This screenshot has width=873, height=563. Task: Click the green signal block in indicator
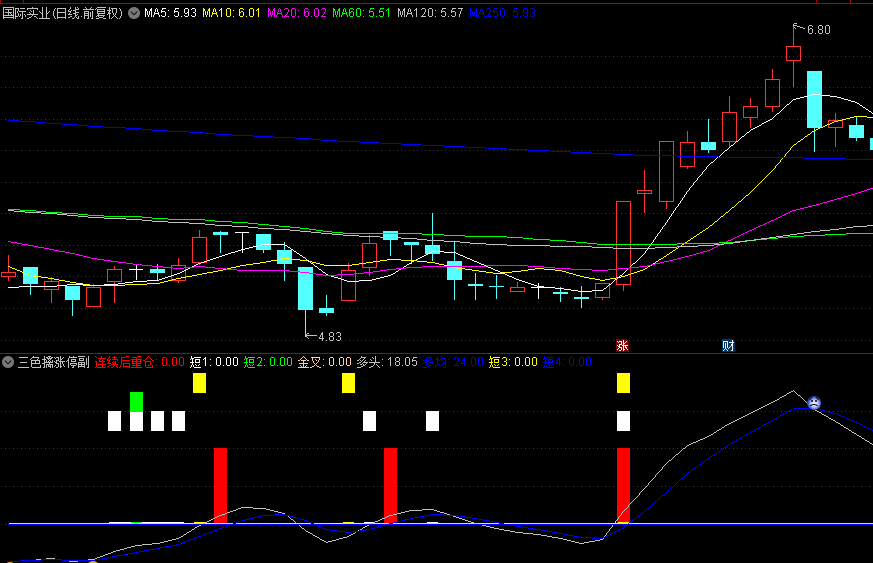(136, 402)
